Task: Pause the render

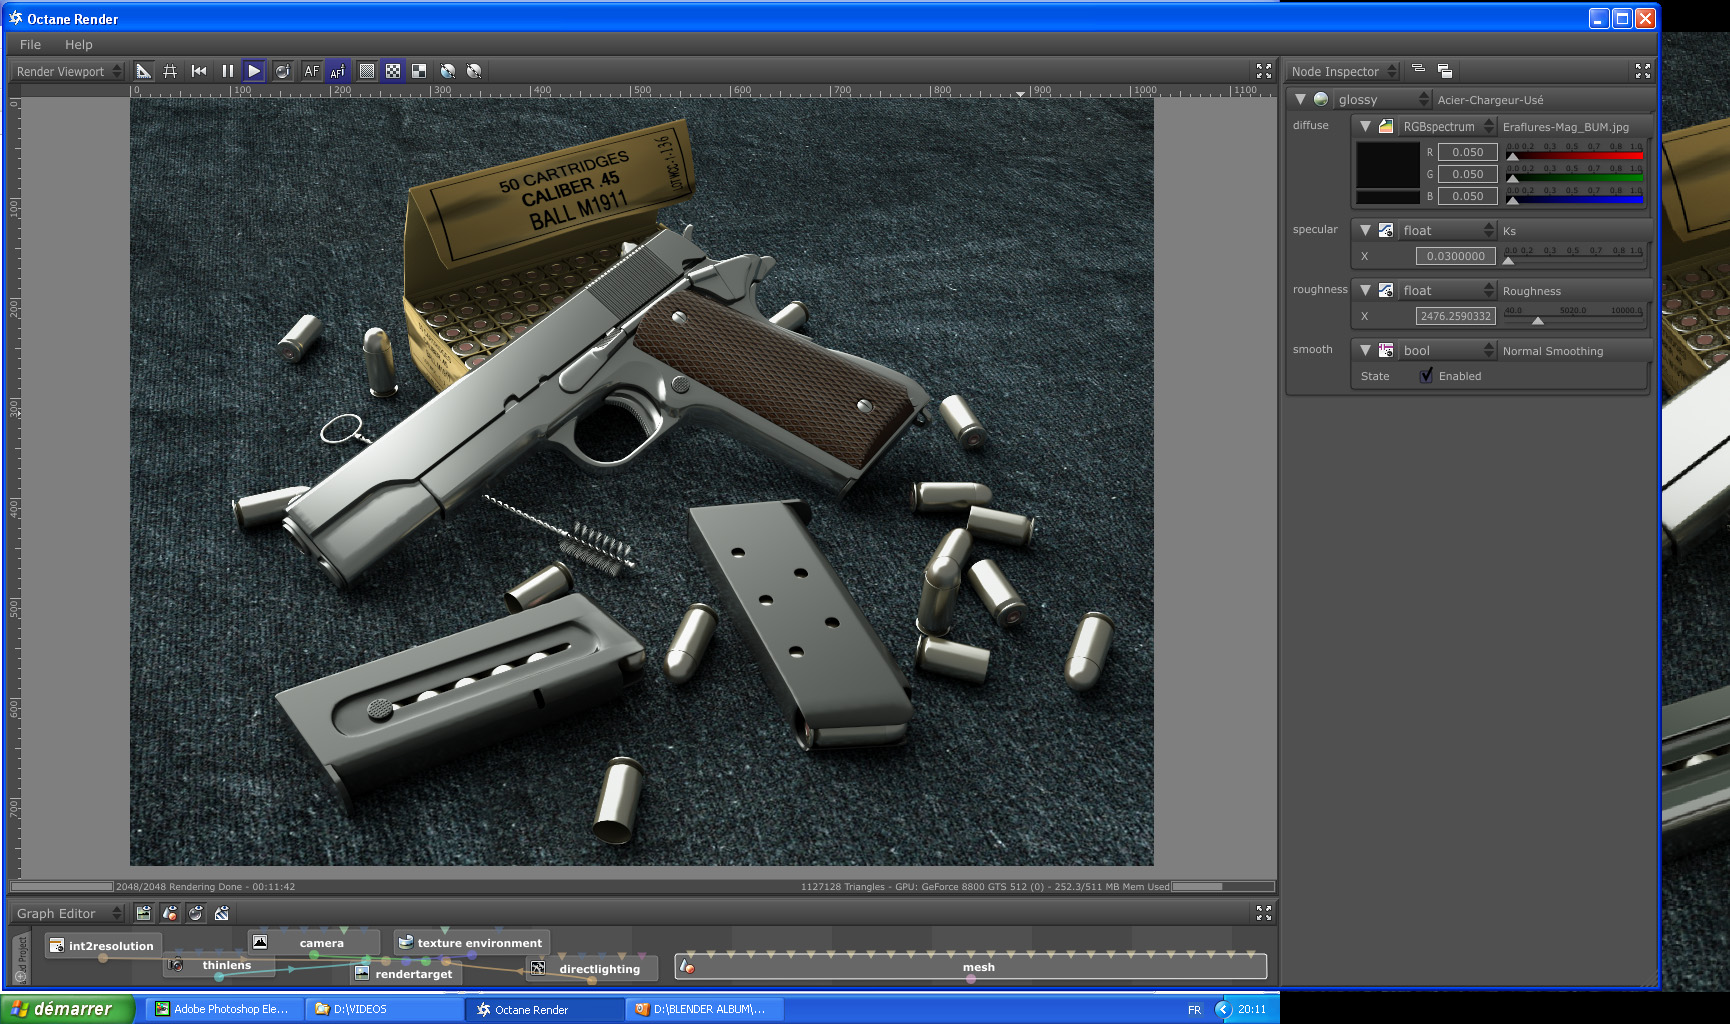Action: (x=227, y=71)
